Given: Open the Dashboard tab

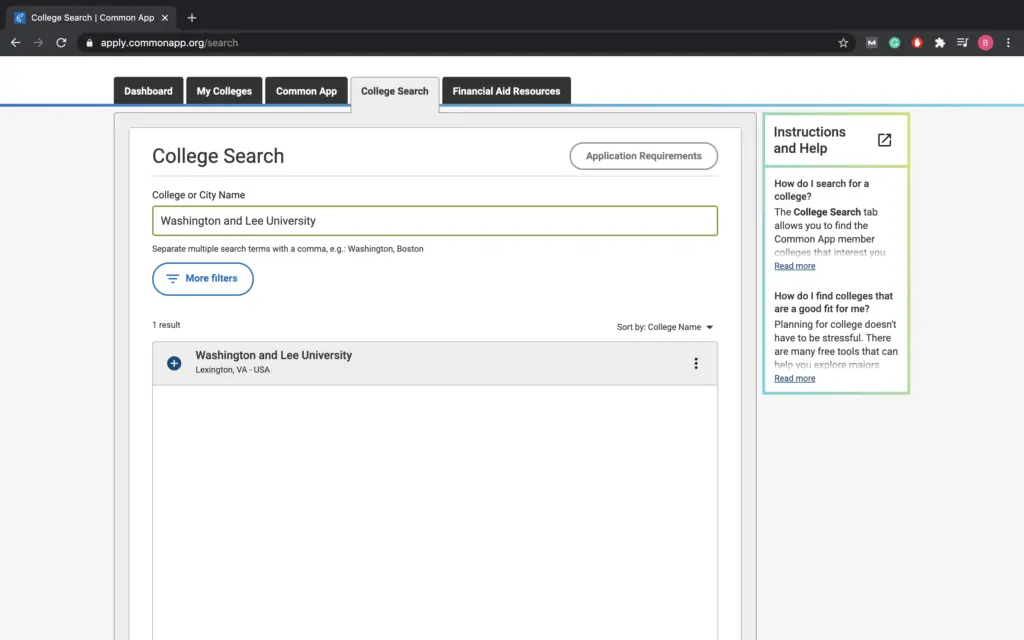Looking at the screenshot, I should coord(148,91).
